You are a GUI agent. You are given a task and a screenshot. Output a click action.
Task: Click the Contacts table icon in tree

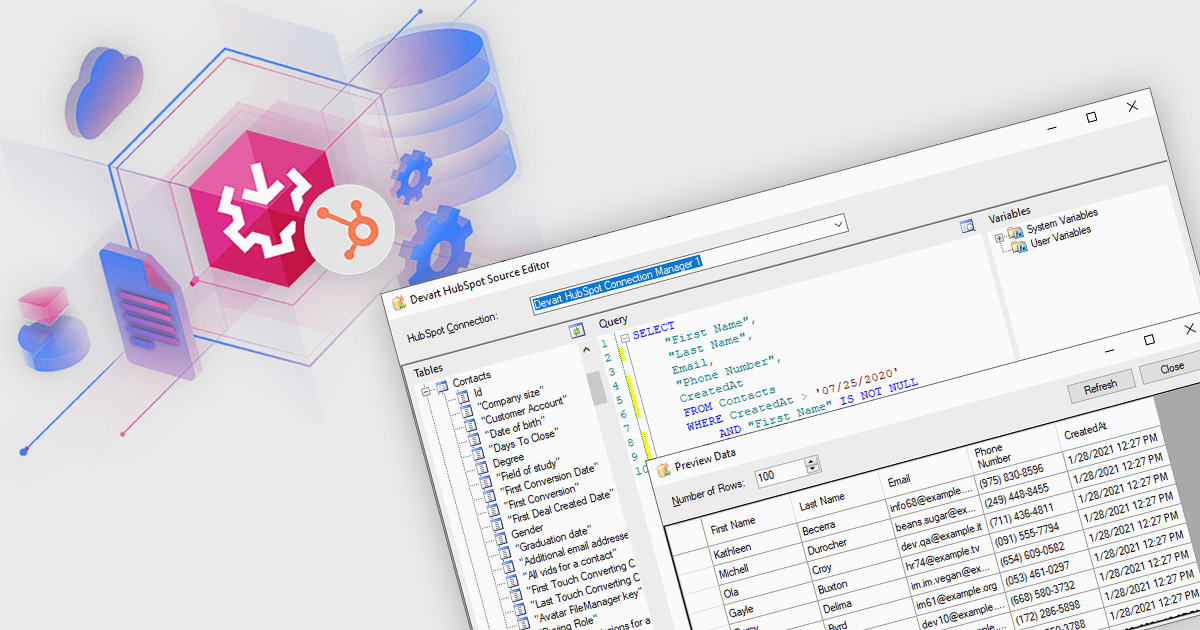(x=441, y=388)
